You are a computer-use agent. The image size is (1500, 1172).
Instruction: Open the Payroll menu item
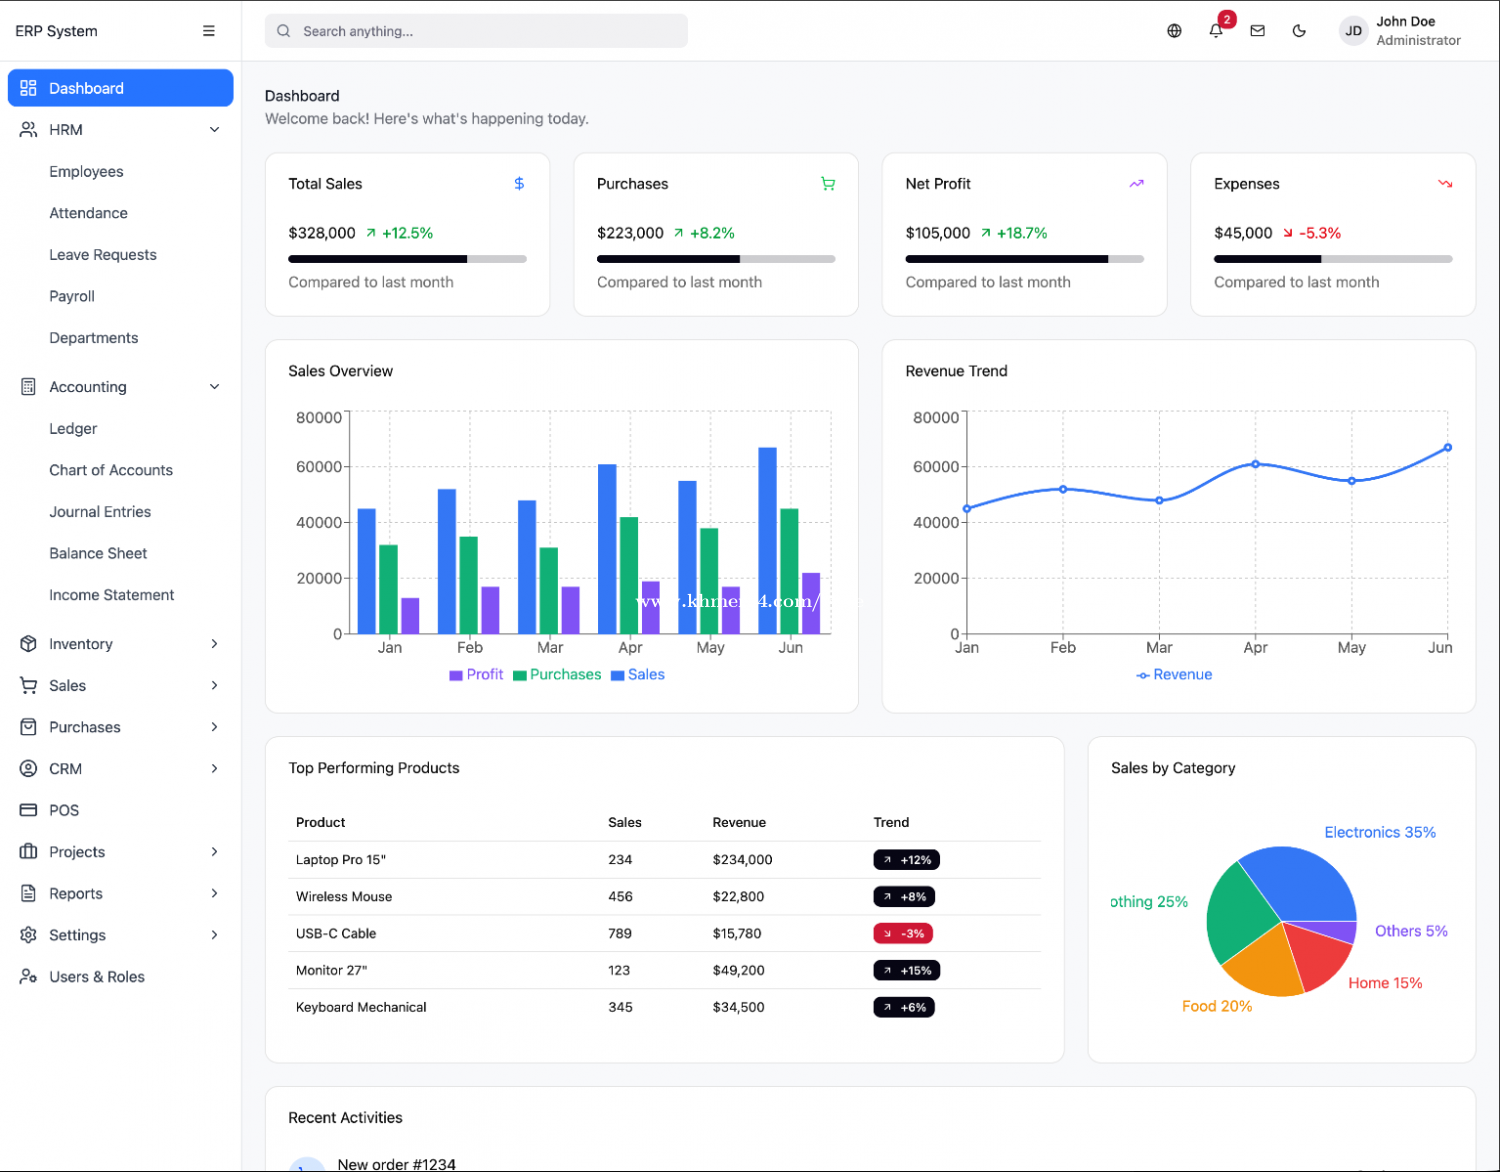(72, 297)
